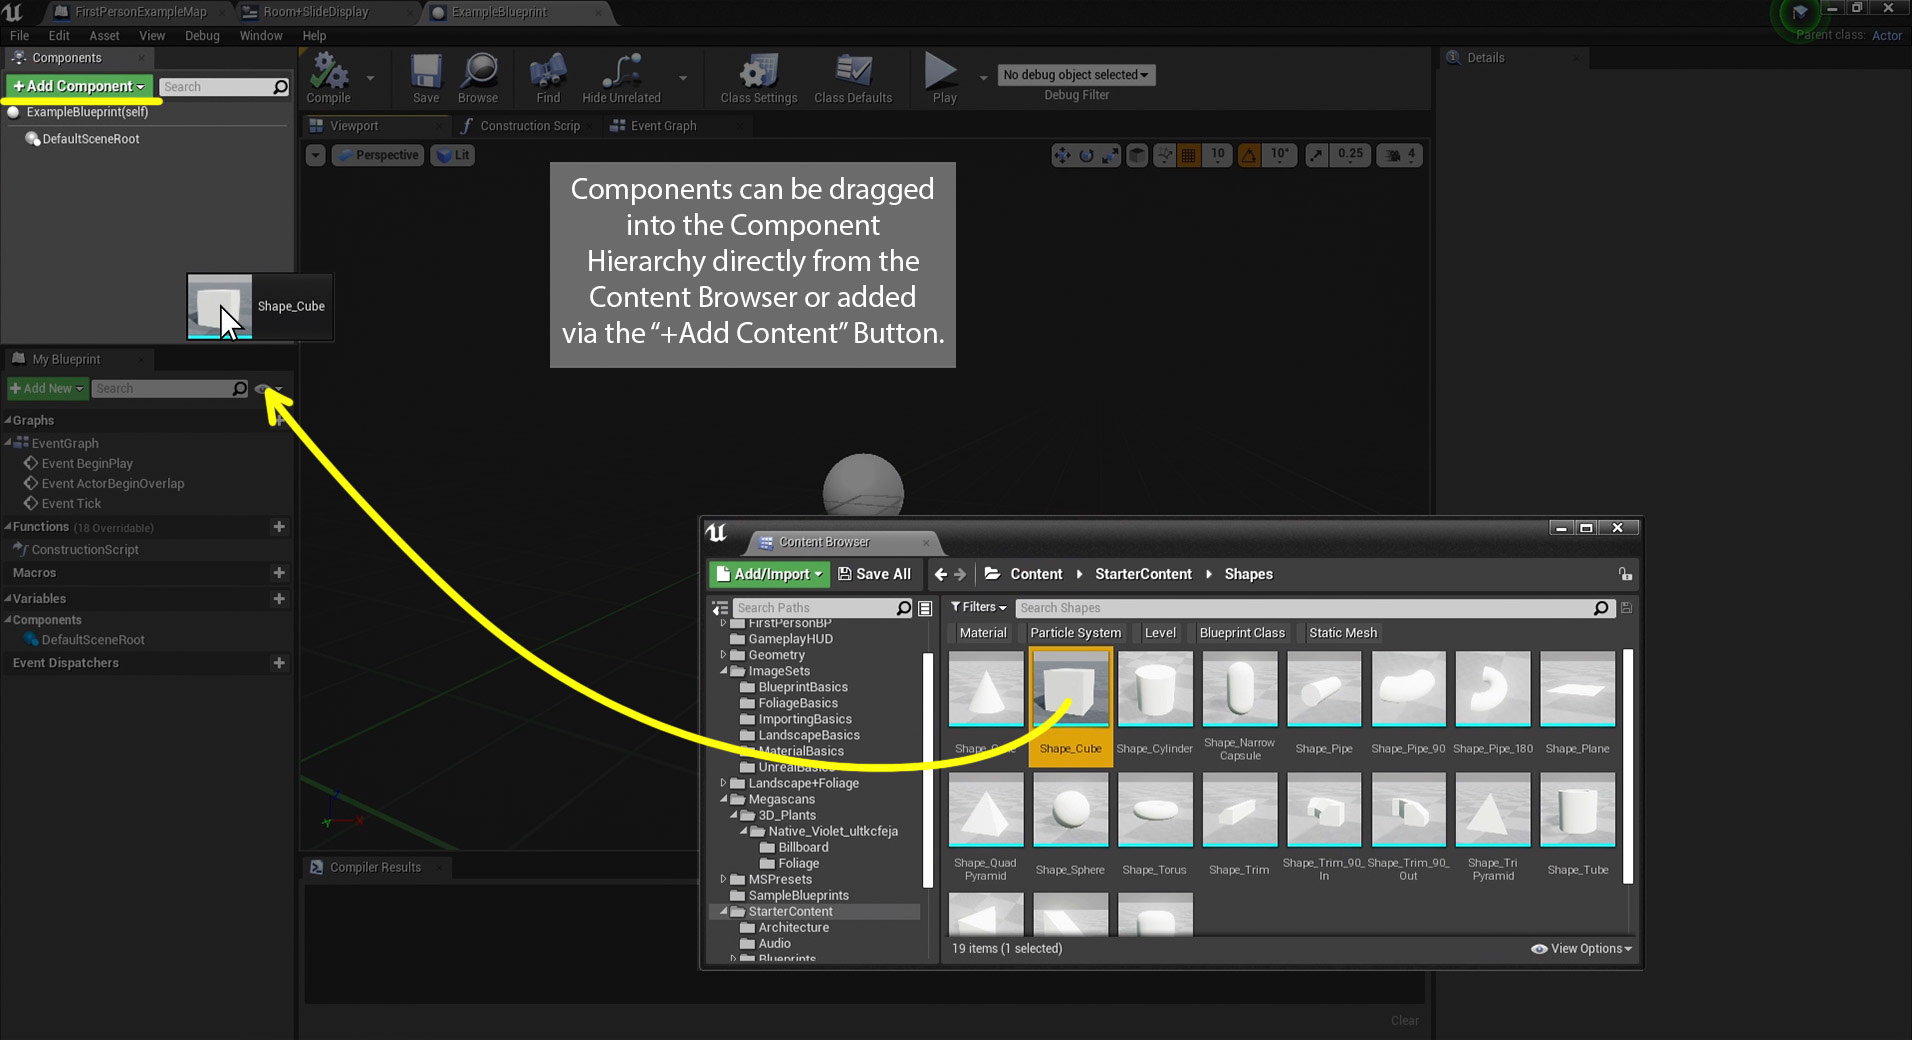Toggle grid snapping in viewport

[x=1189, y=155]
